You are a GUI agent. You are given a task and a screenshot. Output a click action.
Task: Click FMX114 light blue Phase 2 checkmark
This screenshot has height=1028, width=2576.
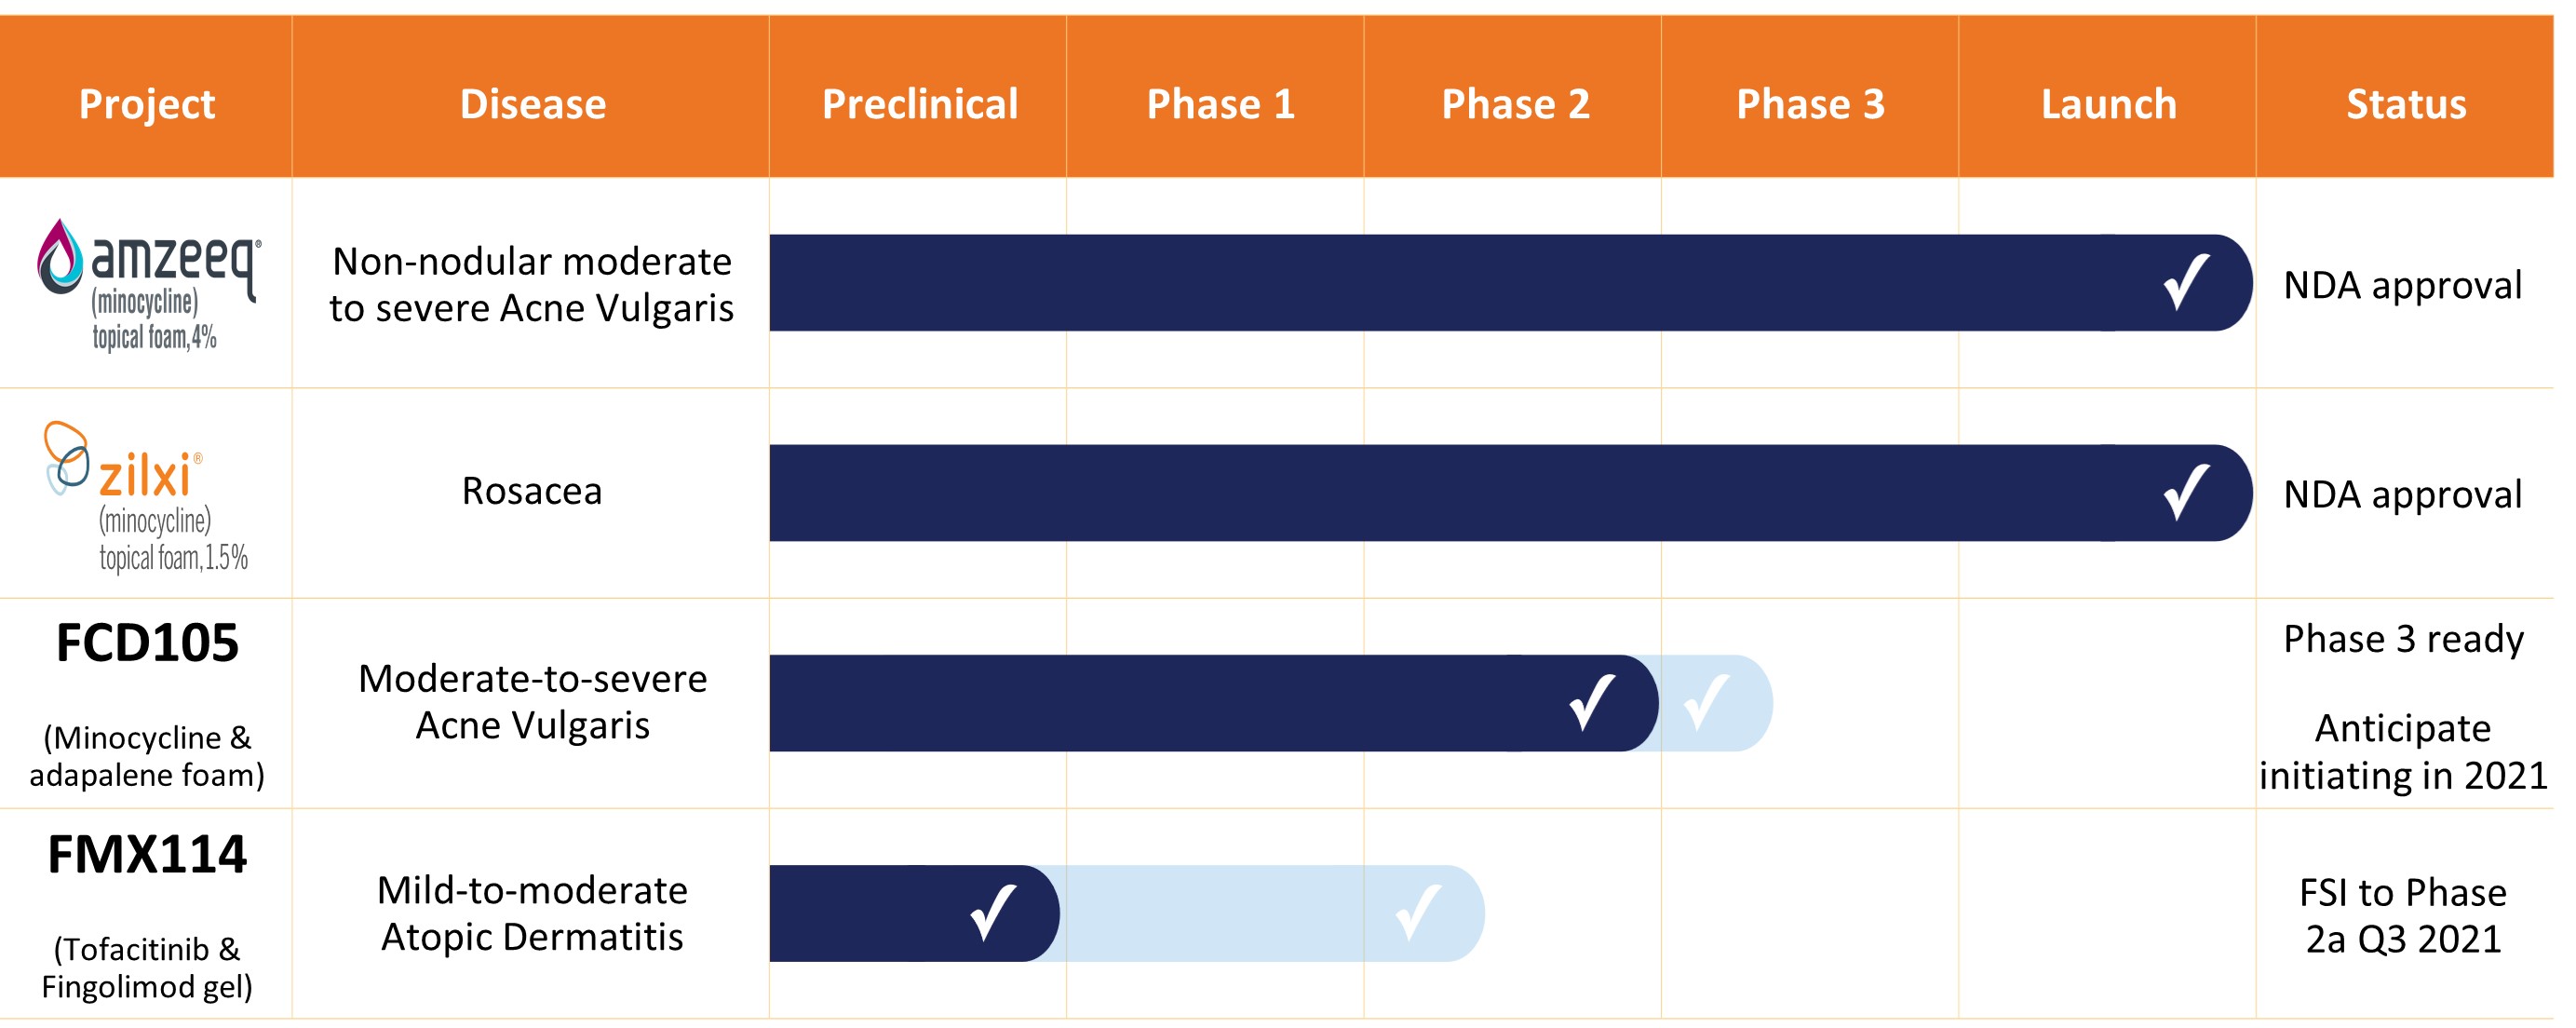1418,912
